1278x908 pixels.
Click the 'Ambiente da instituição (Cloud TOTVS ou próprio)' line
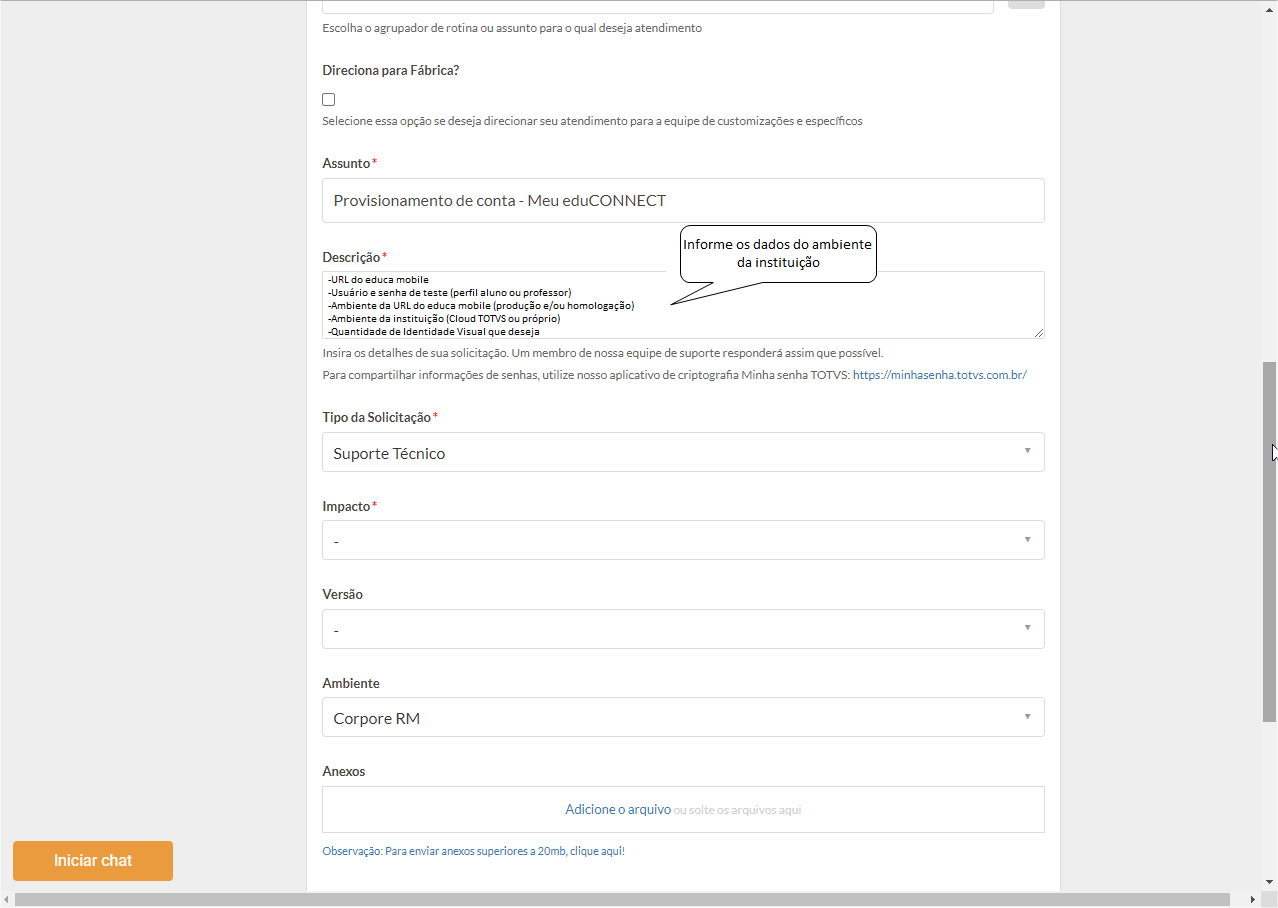coord(444,318)
